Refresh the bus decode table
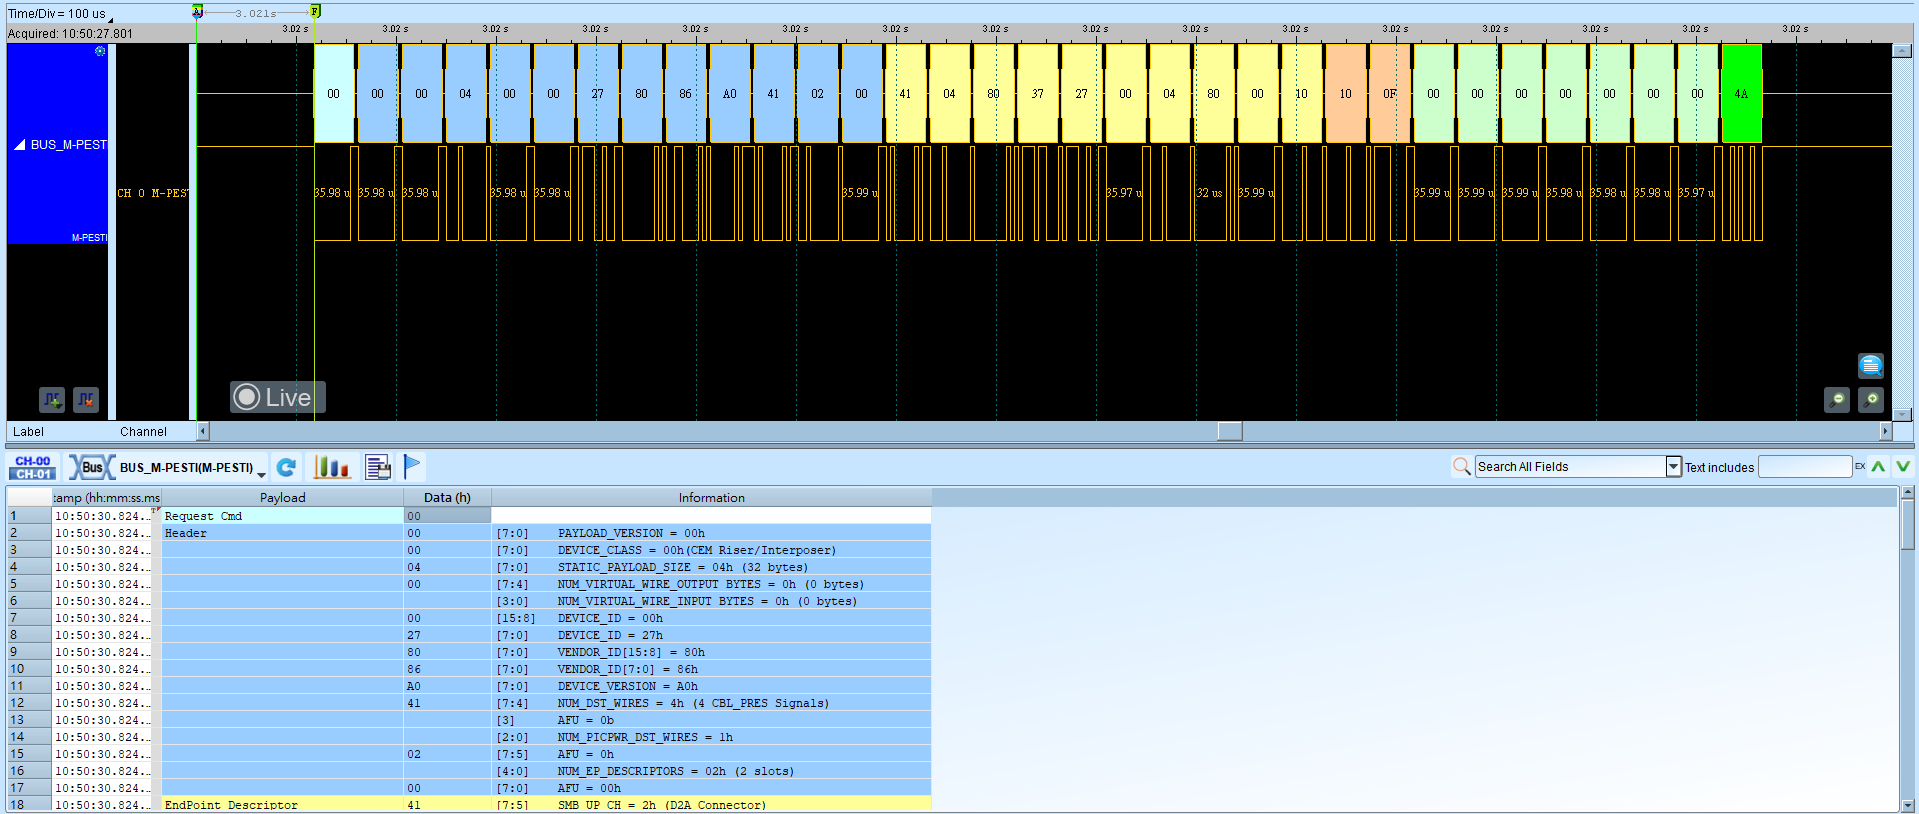1919x814 pixels. (x=287, y=467)
